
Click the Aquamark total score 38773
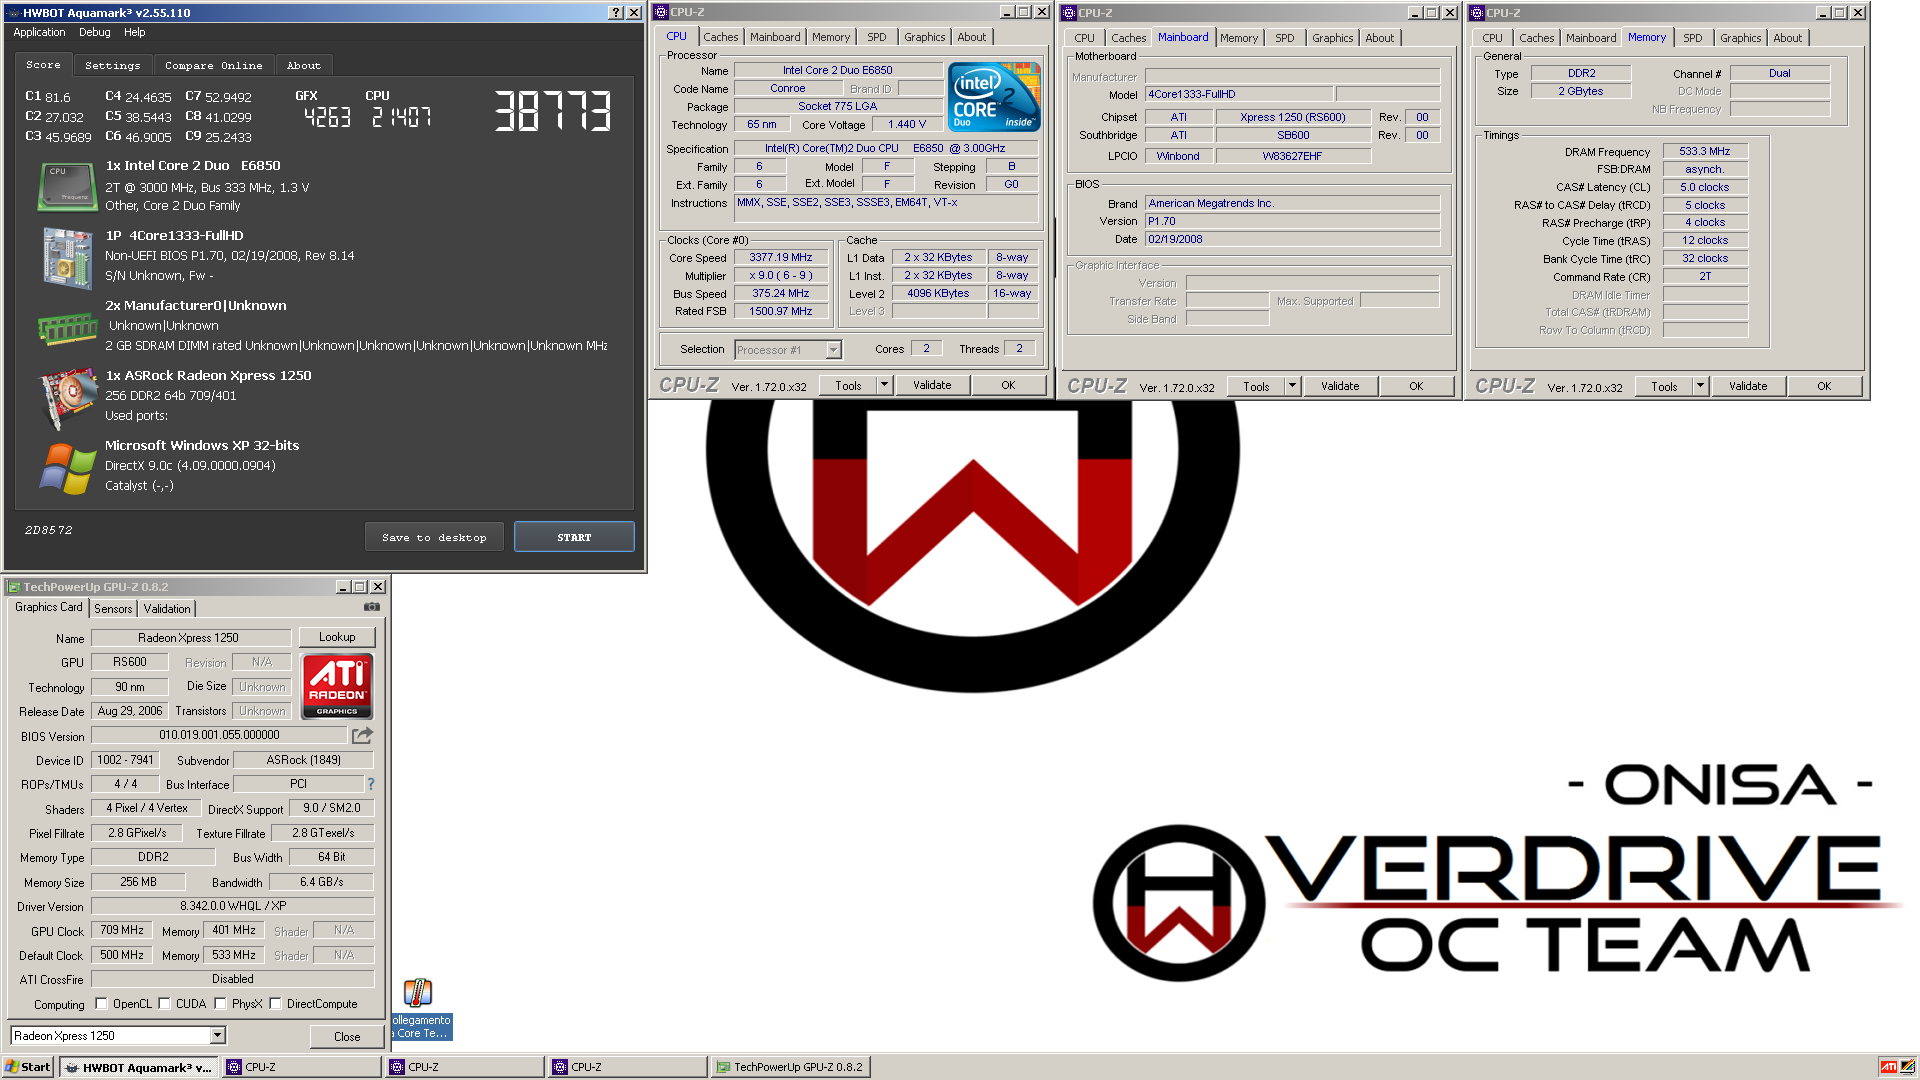tap(553, 111)
